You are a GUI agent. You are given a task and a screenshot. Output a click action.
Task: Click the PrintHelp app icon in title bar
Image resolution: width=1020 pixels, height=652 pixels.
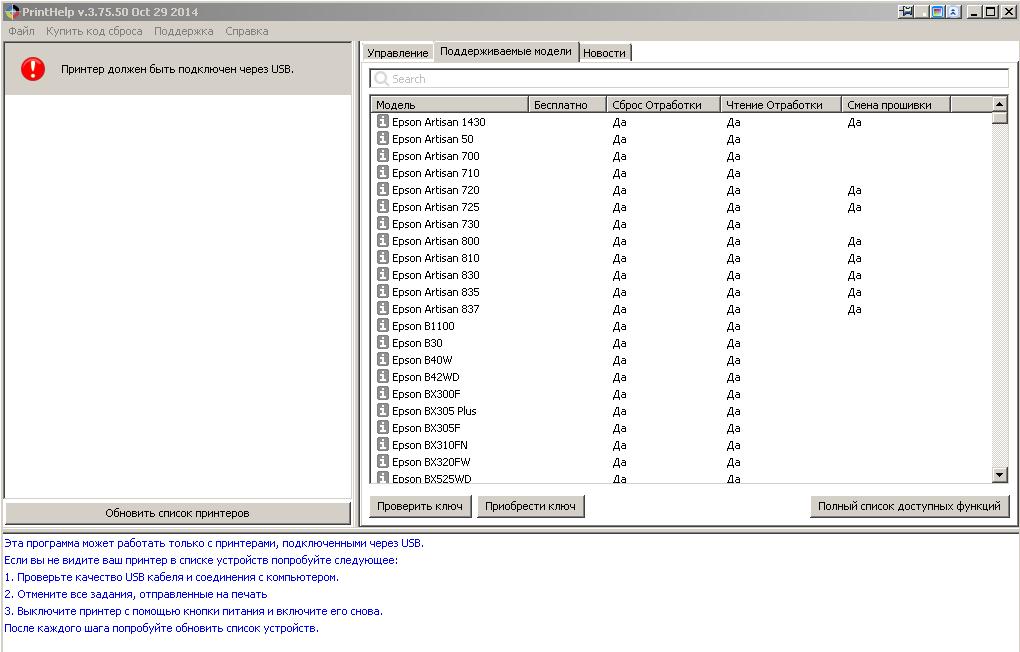click(12, 12)
